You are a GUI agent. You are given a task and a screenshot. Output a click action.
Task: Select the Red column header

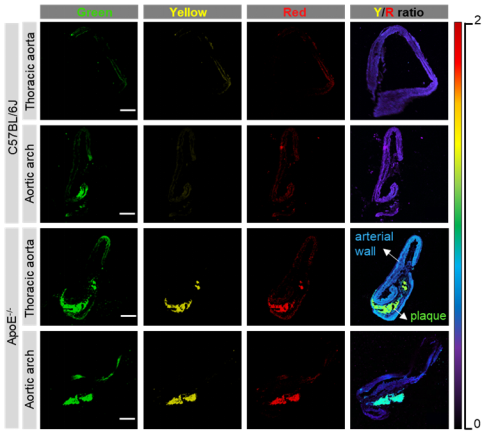click(296, 12)
